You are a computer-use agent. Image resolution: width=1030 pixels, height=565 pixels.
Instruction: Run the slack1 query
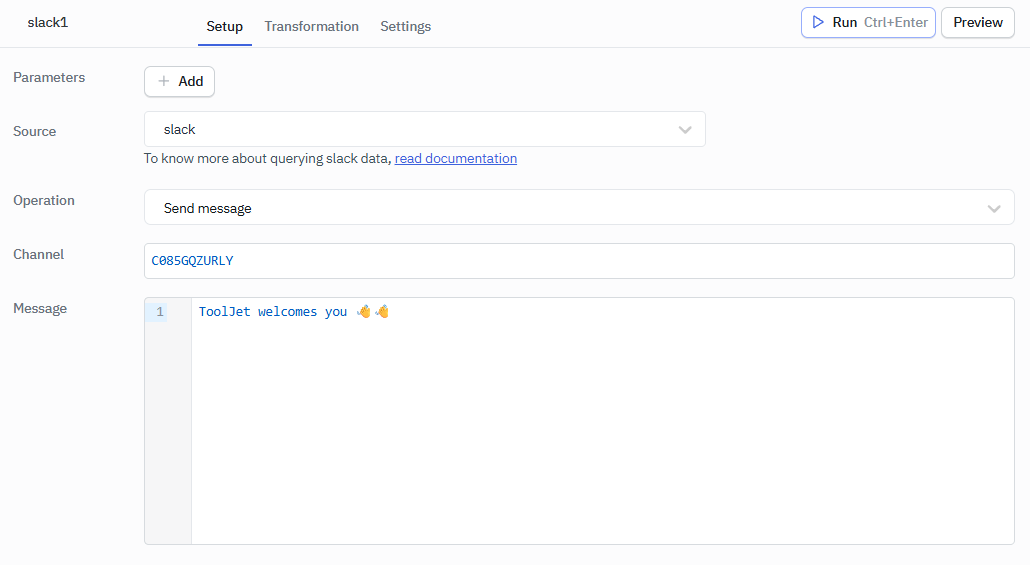(867, 22)
